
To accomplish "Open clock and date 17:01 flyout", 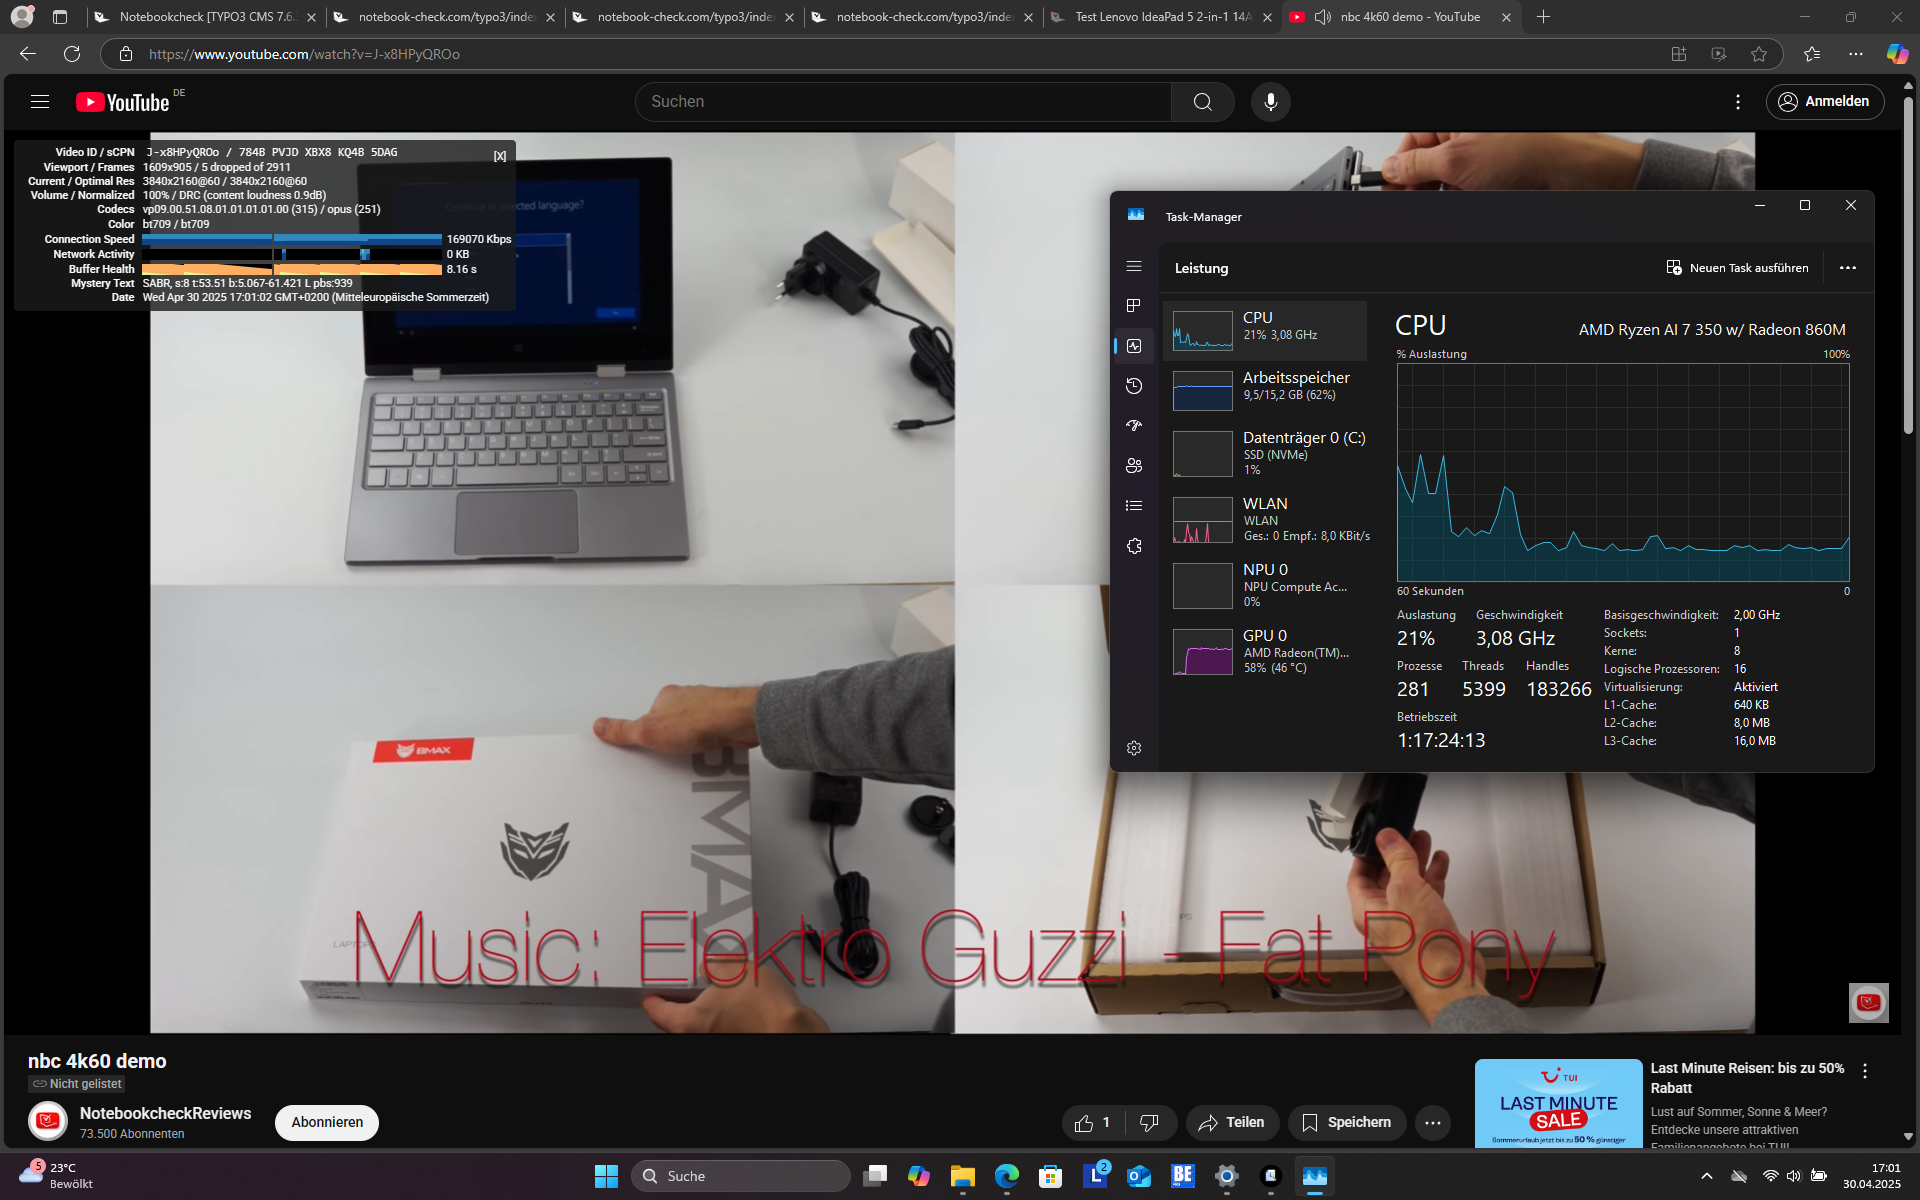I will 1872,1176.
